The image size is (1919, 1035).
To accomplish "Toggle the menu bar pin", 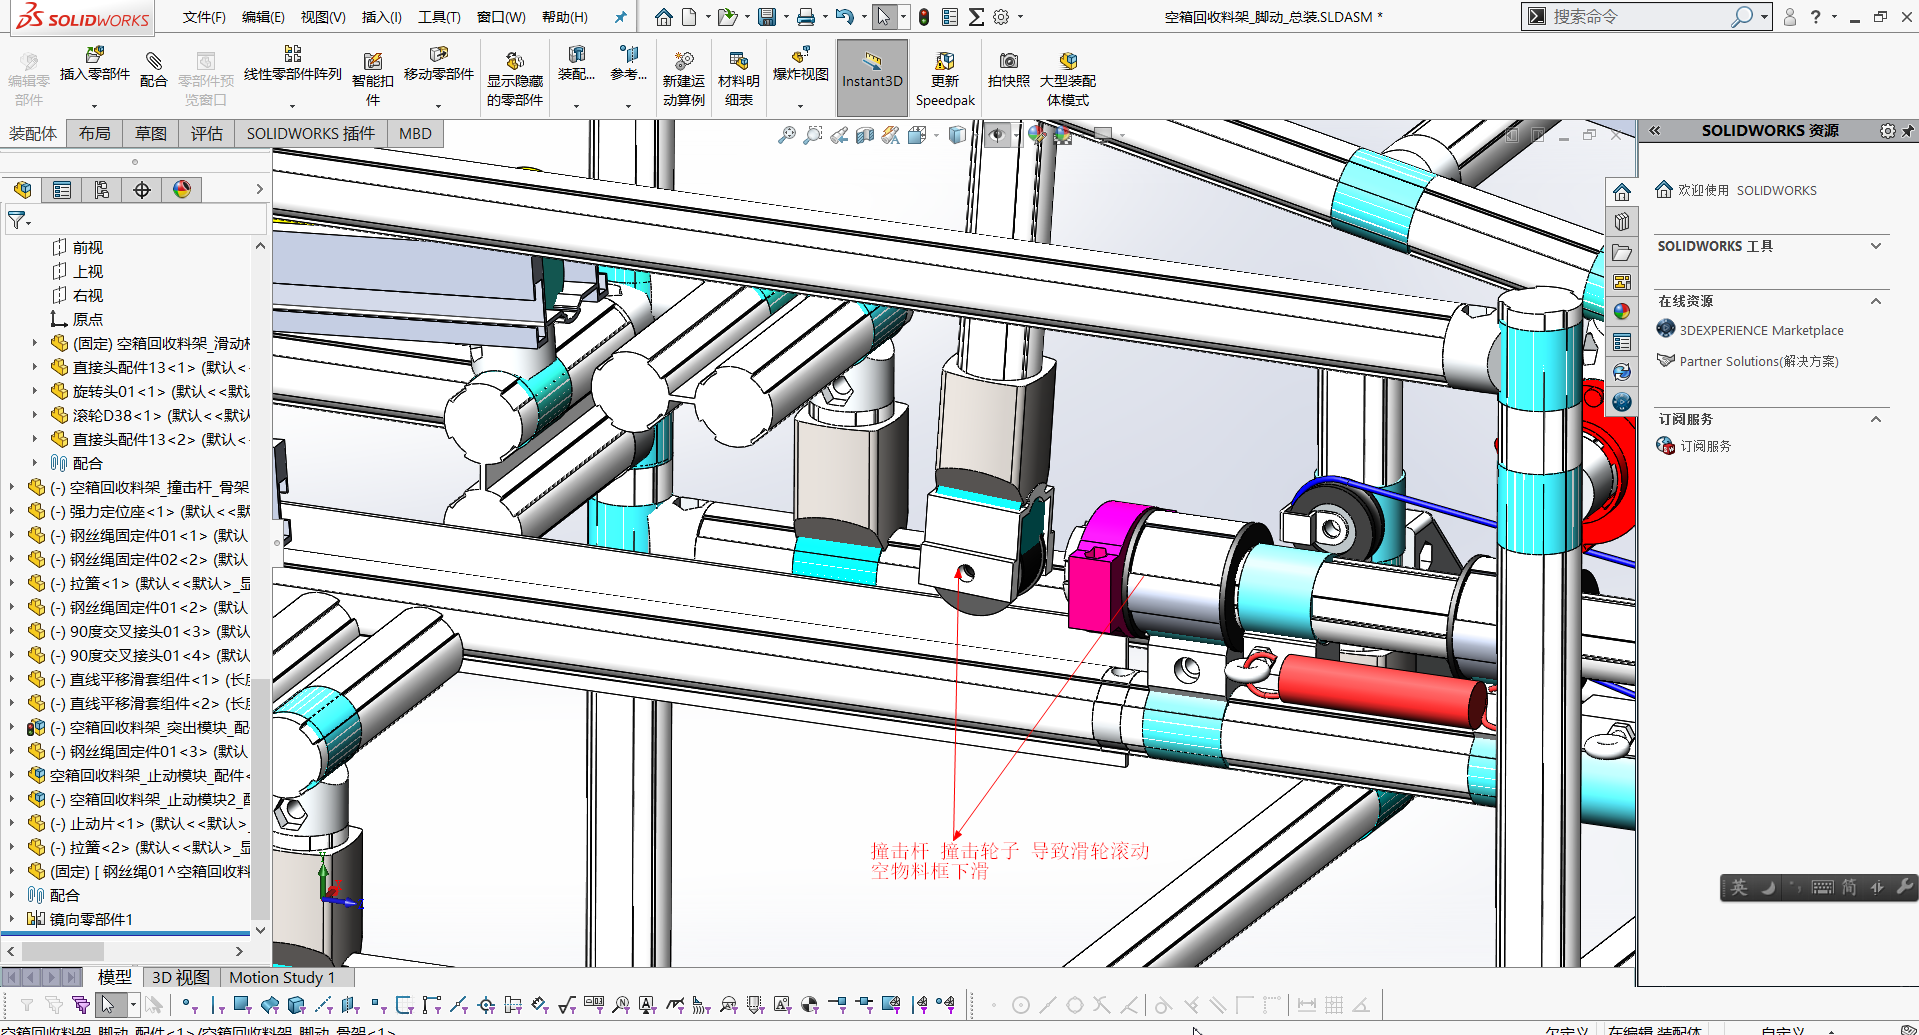I will (621, 17).
